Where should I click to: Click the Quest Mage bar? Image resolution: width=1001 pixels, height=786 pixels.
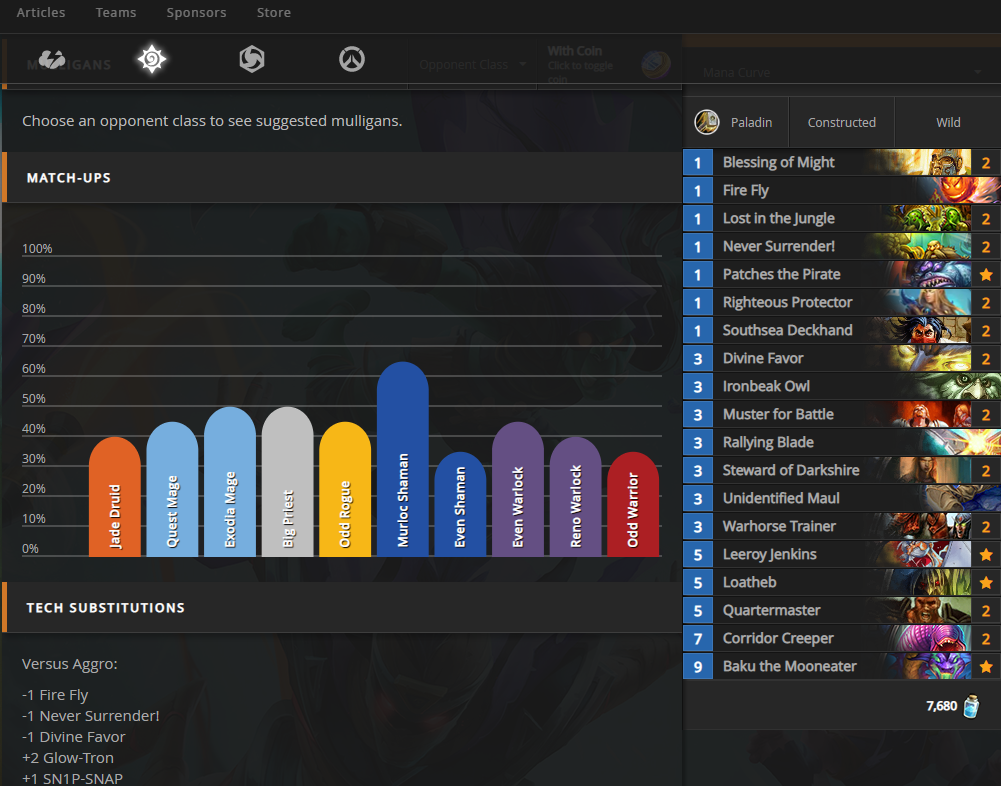172,489
